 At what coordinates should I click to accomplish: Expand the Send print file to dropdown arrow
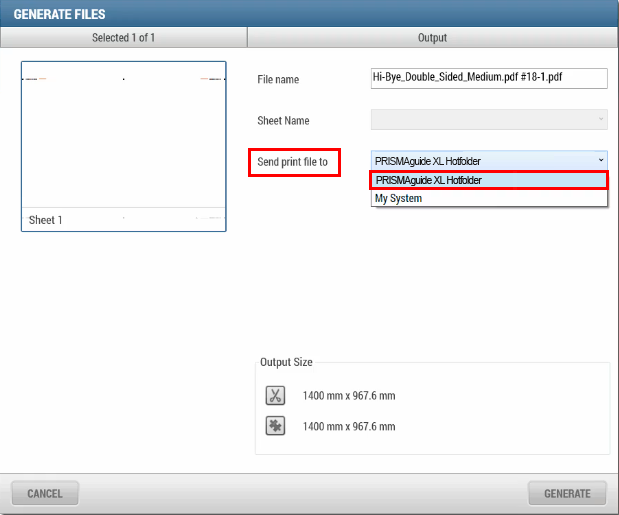pyautogui.click(x=600, y=160)
